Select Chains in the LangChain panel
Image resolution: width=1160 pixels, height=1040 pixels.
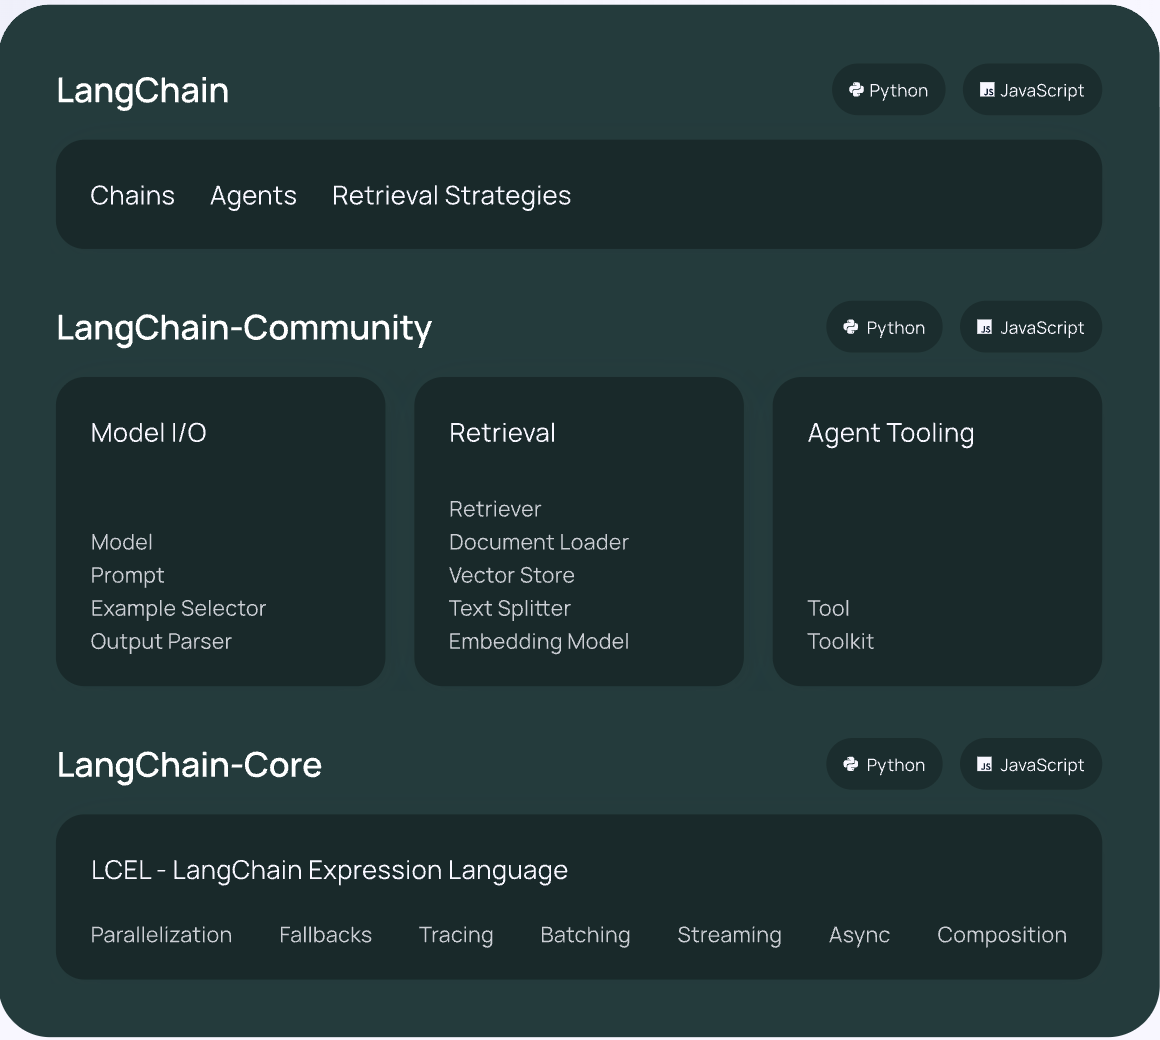coord(132,196)
